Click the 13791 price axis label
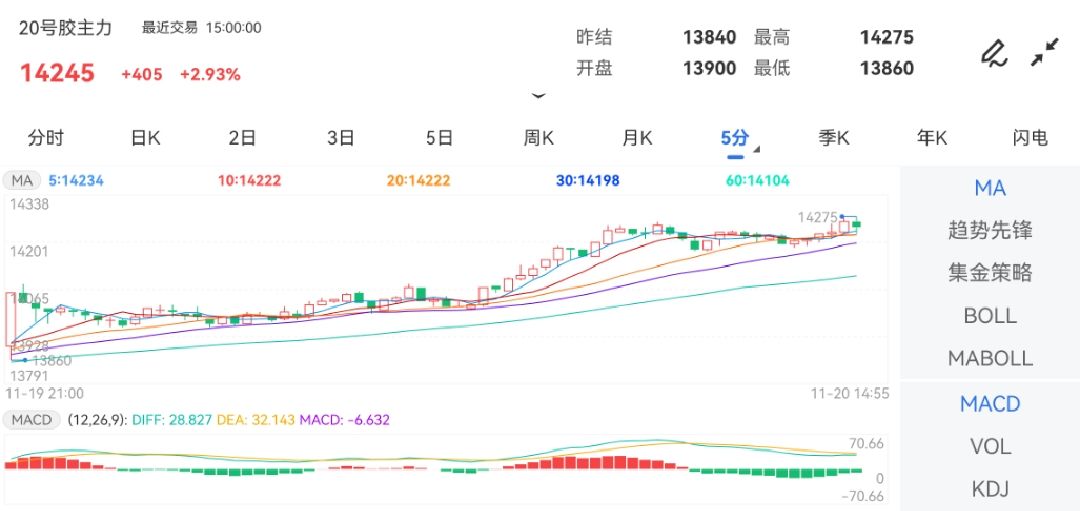The width and height of the screenshot is (1080, 511). tap(29, 376)
